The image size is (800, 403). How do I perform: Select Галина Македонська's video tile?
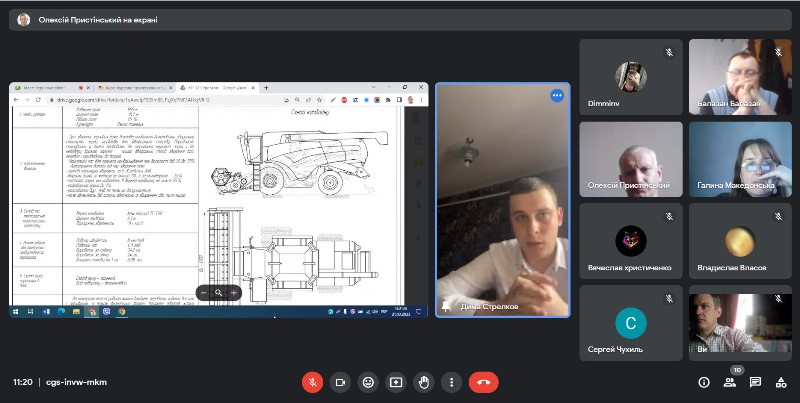click(x=741, y=160)
